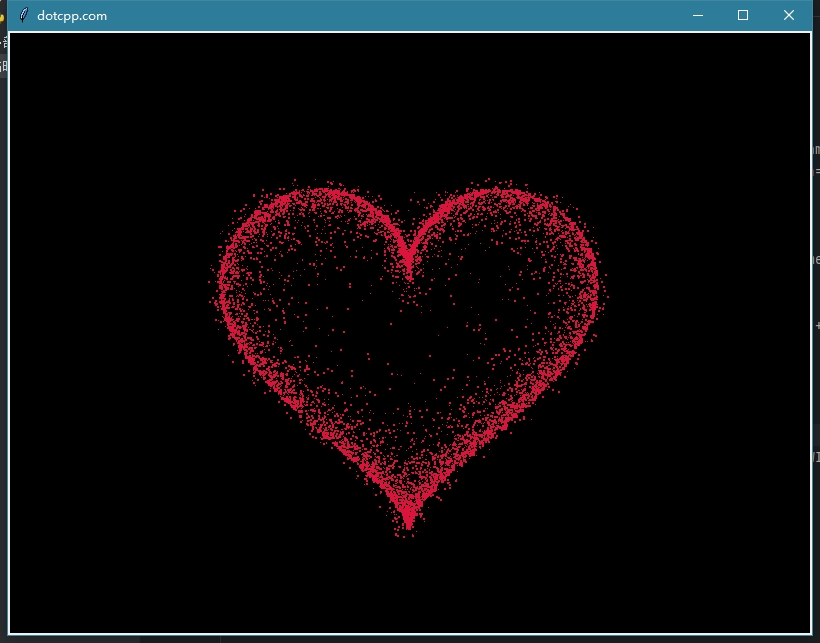
Task: Close the dotcpp.com window
Action: (x=789, y=15)
